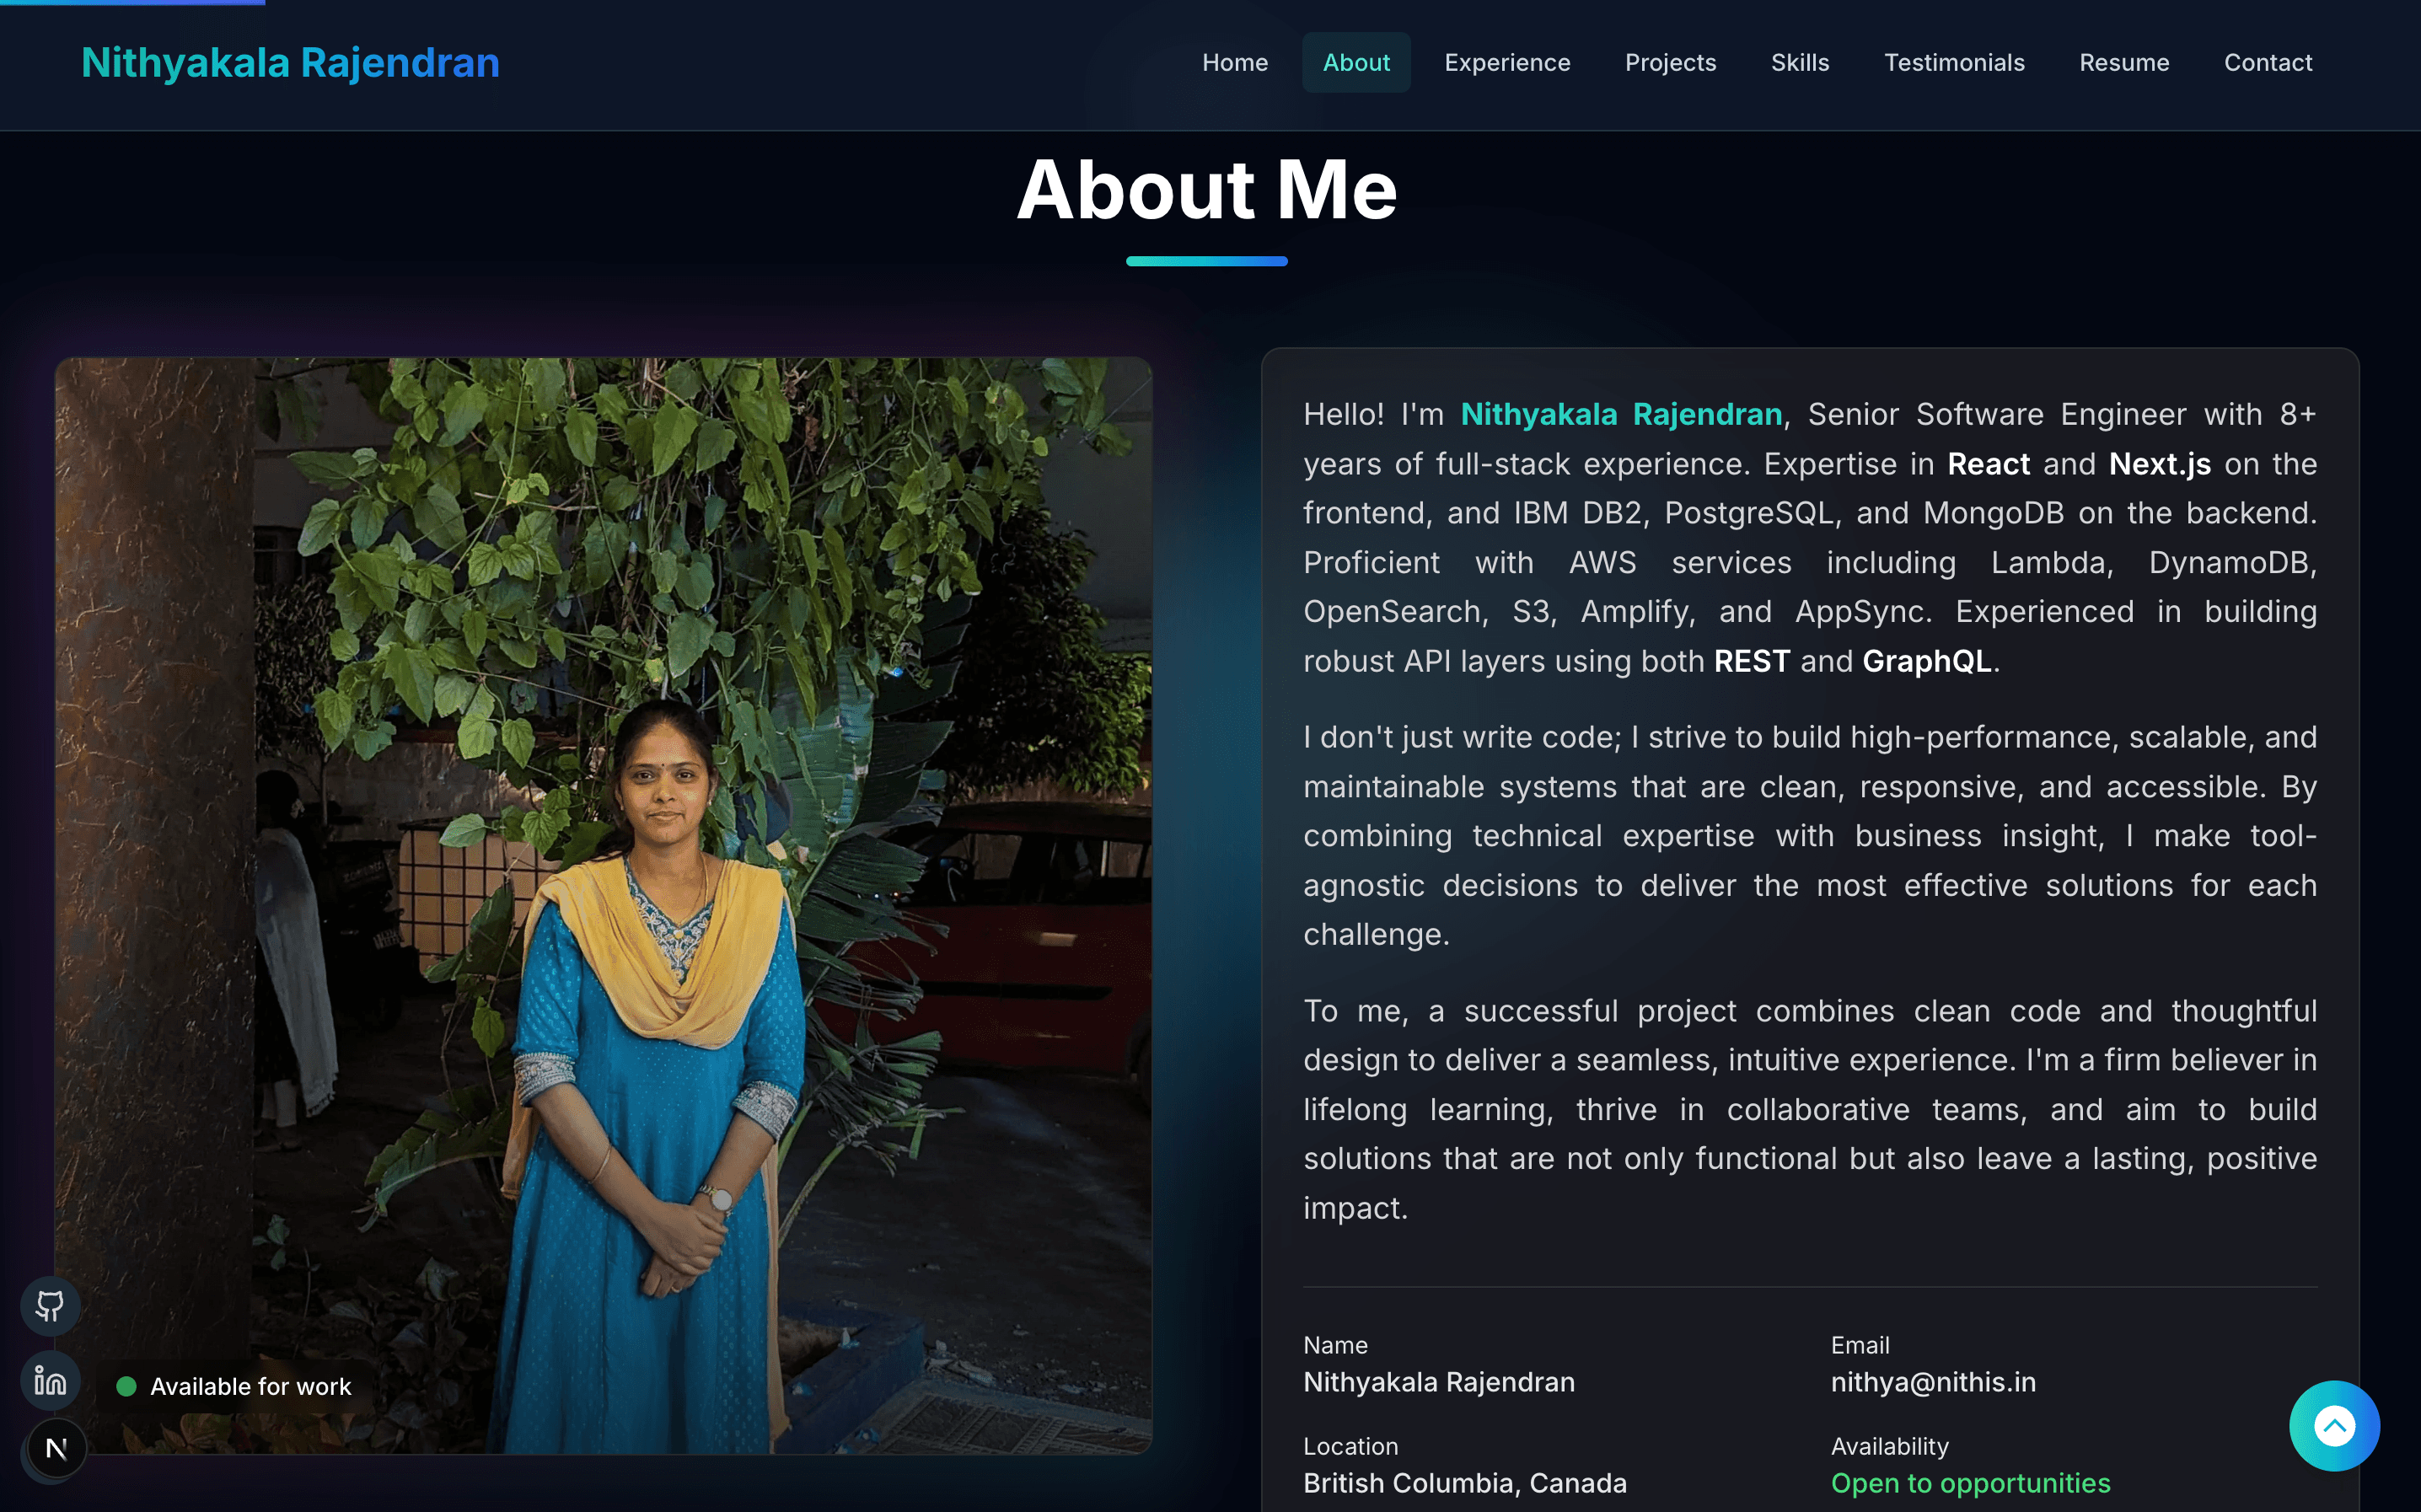View the Resume page link

click(x=2124, y=62)
